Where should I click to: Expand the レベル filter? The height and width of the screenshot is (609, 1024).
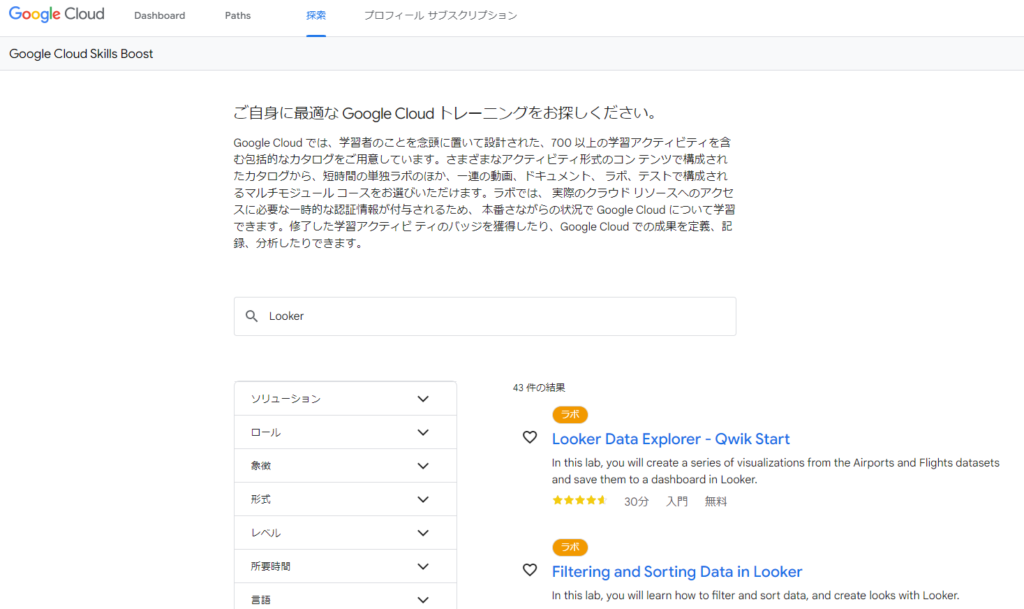(x=345, y=533)
